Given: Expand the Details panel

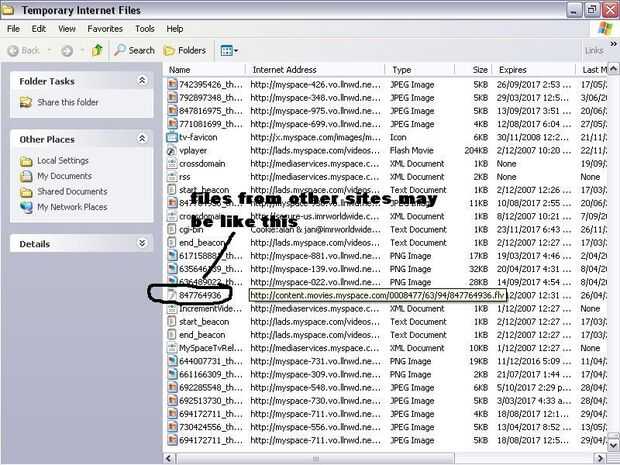Looking at the screenshot, I should tap(142, 243).
